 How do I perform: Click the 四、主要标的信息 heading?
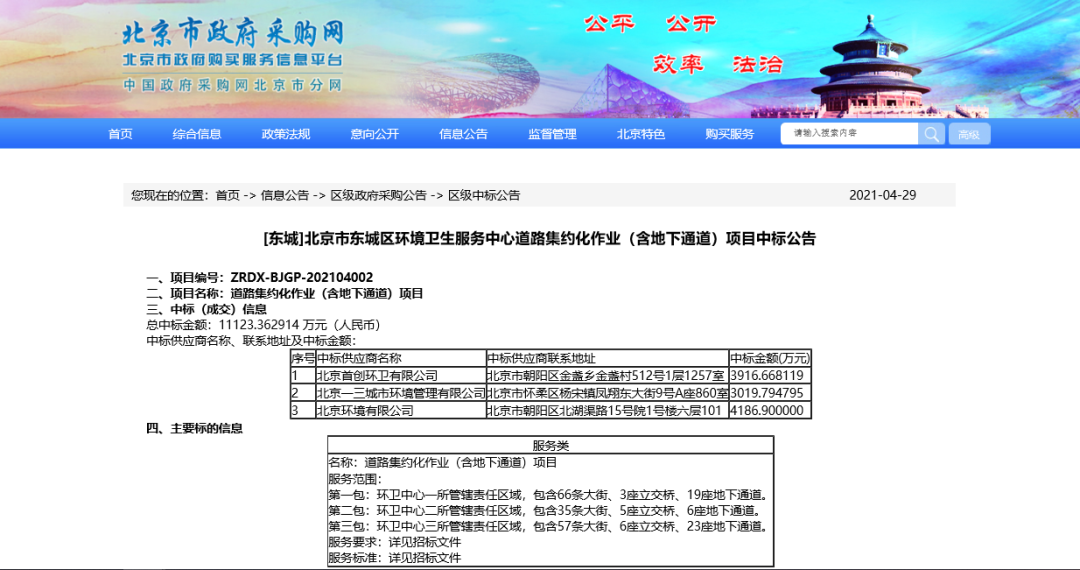[194, 429]
